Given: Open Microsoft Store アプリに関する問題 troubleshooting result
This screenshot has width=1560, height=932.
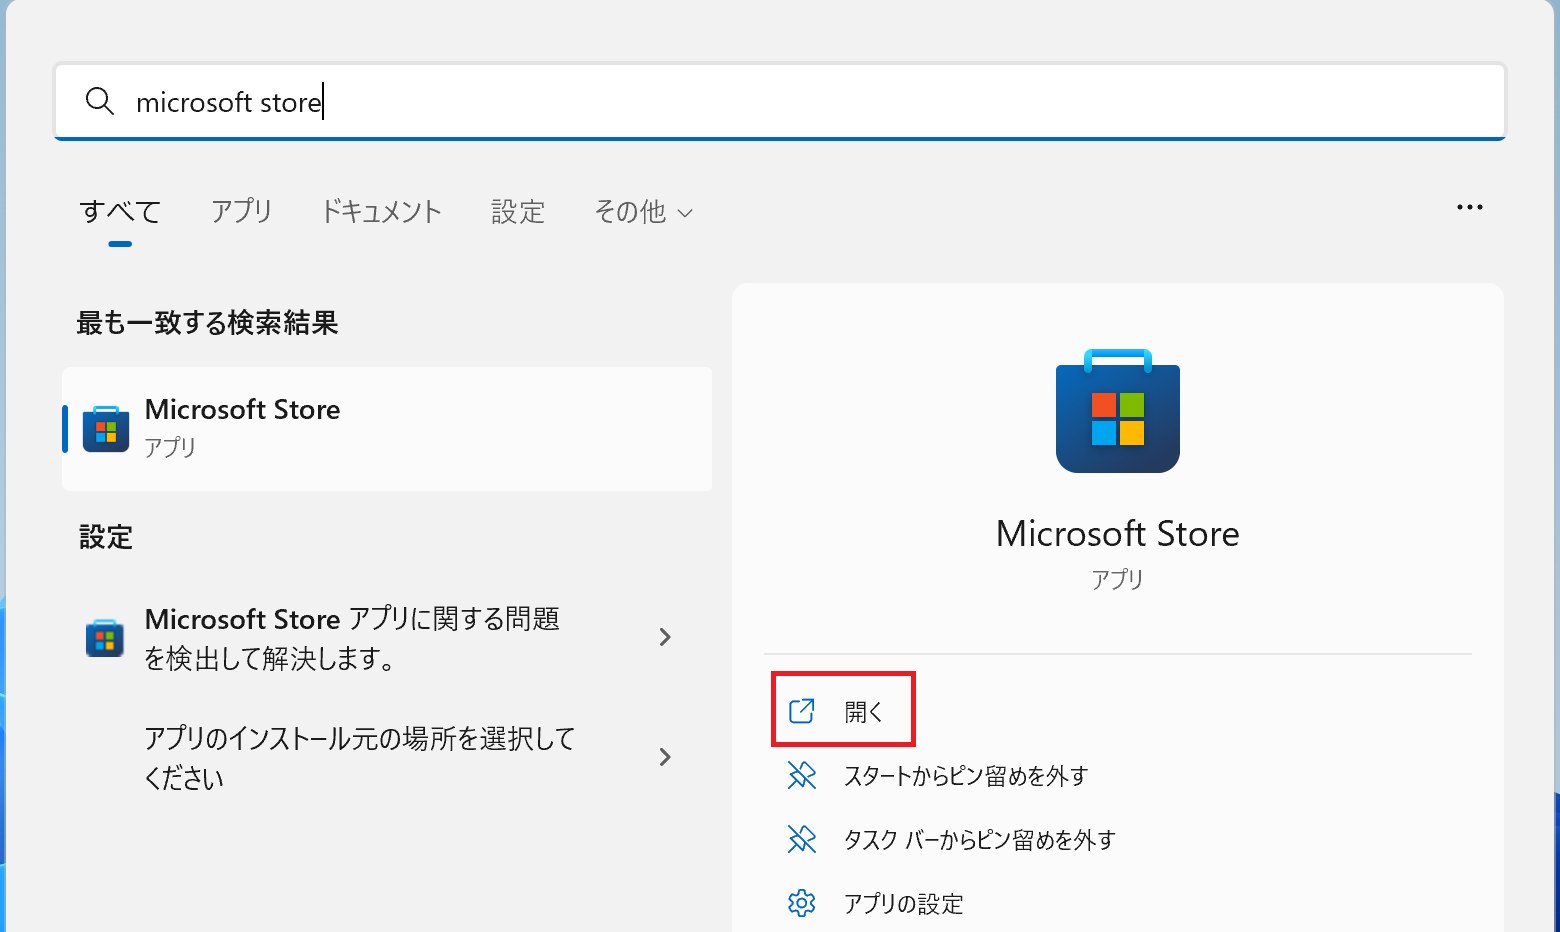Looking at the screenshot, I should pos(387,638).
